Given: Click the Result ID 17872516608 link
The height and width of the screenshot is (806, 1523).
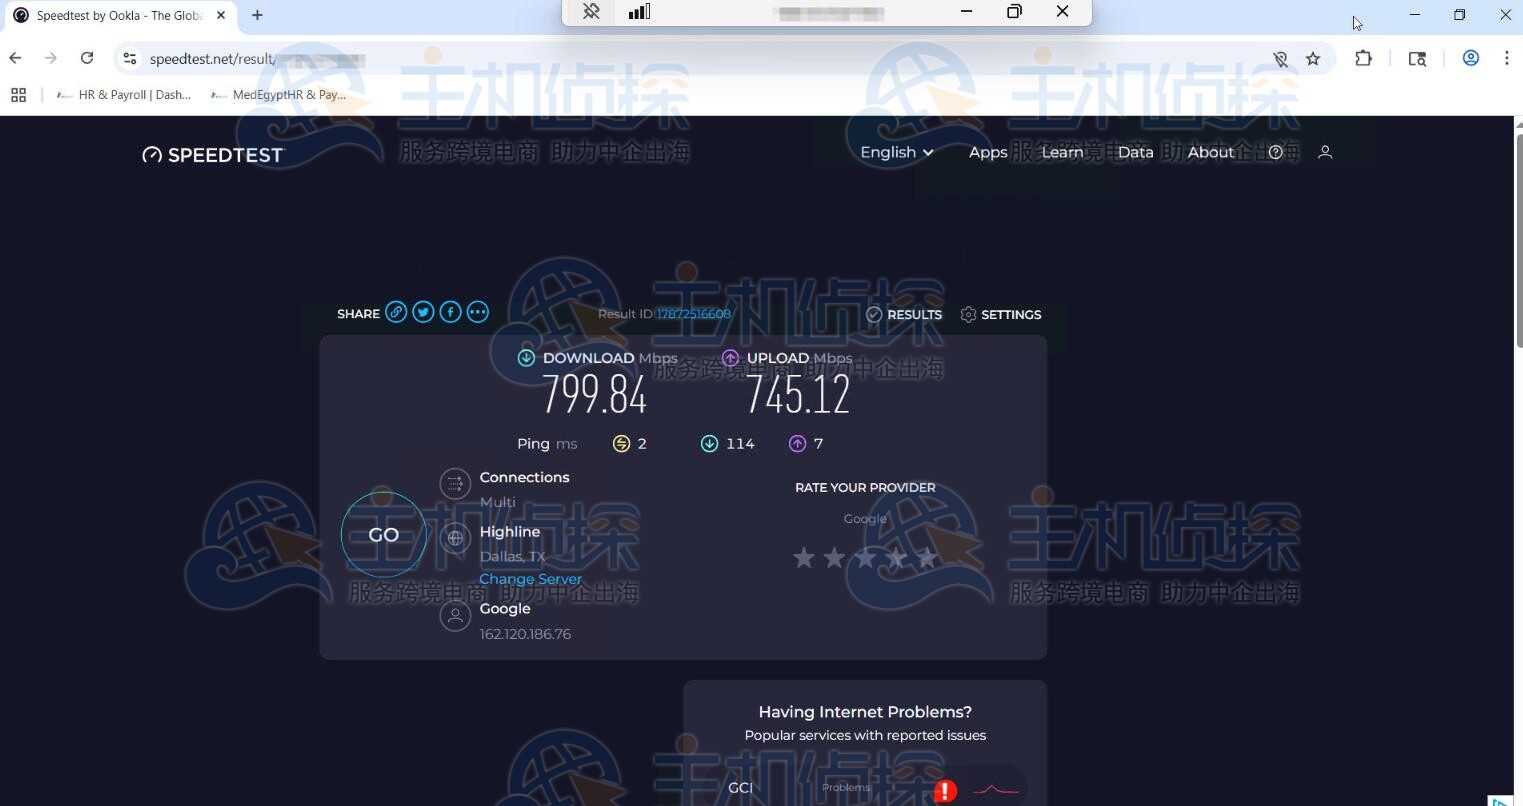Looking at the screenshot, I should 694,313.
